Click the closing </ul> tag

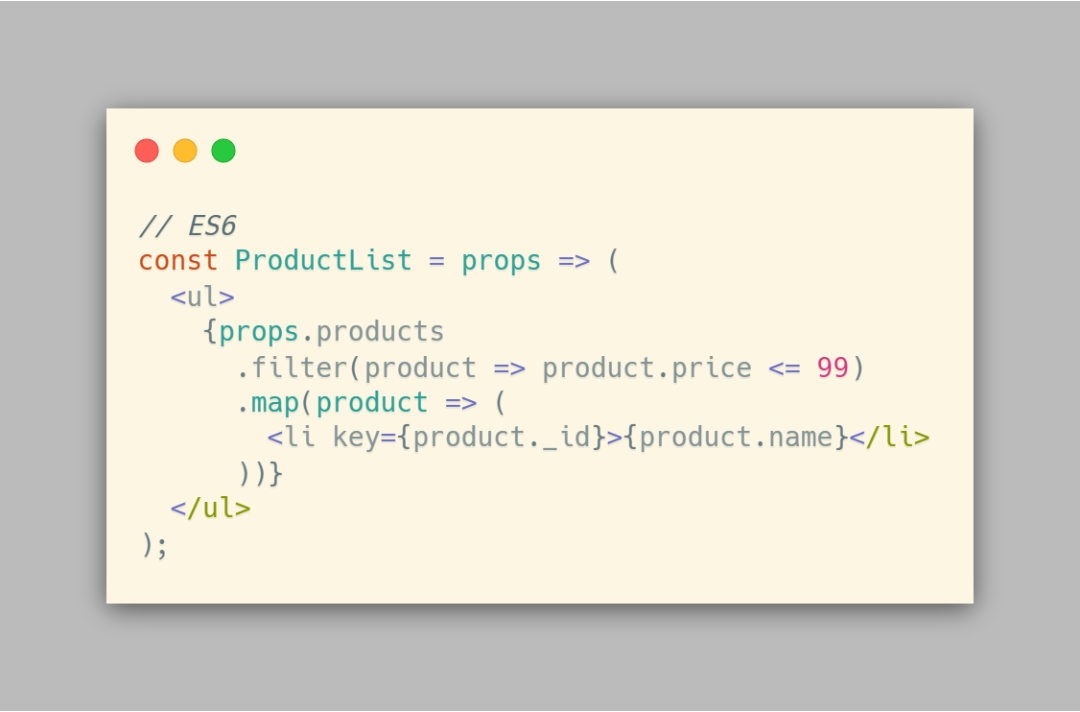[x=211, y=508]
